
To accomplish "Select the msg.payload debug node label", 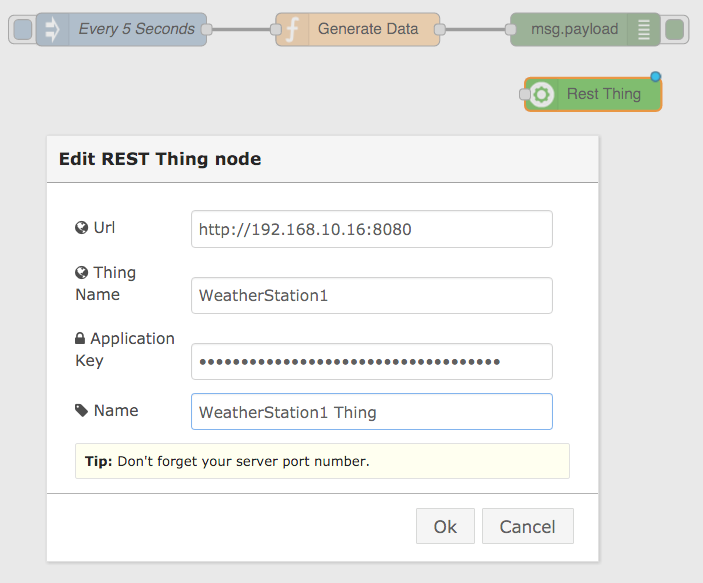I will (575, 29).
